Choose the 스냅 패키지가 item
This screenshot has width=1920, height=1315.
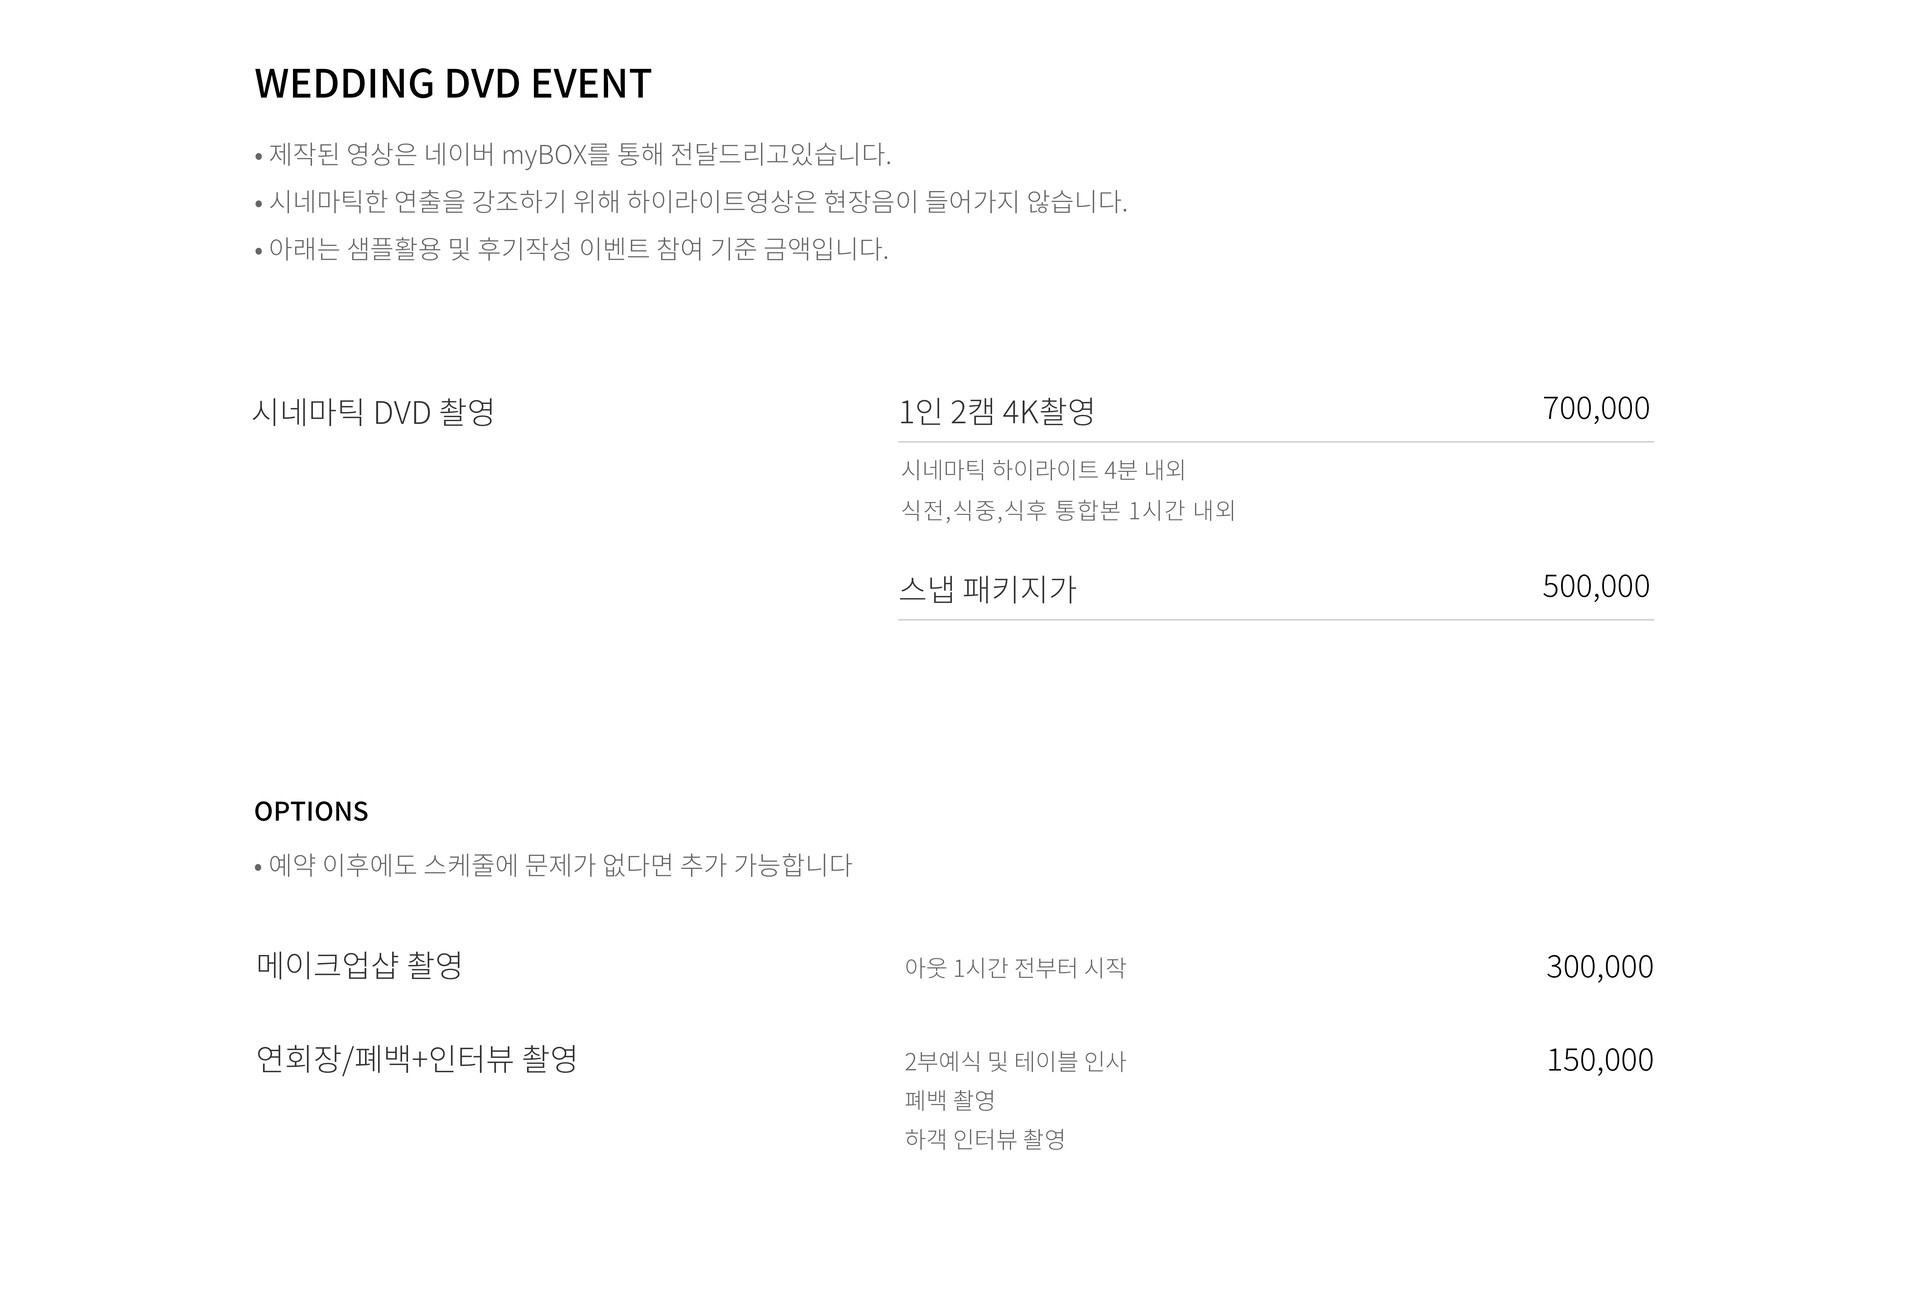(x=987, y=589)
